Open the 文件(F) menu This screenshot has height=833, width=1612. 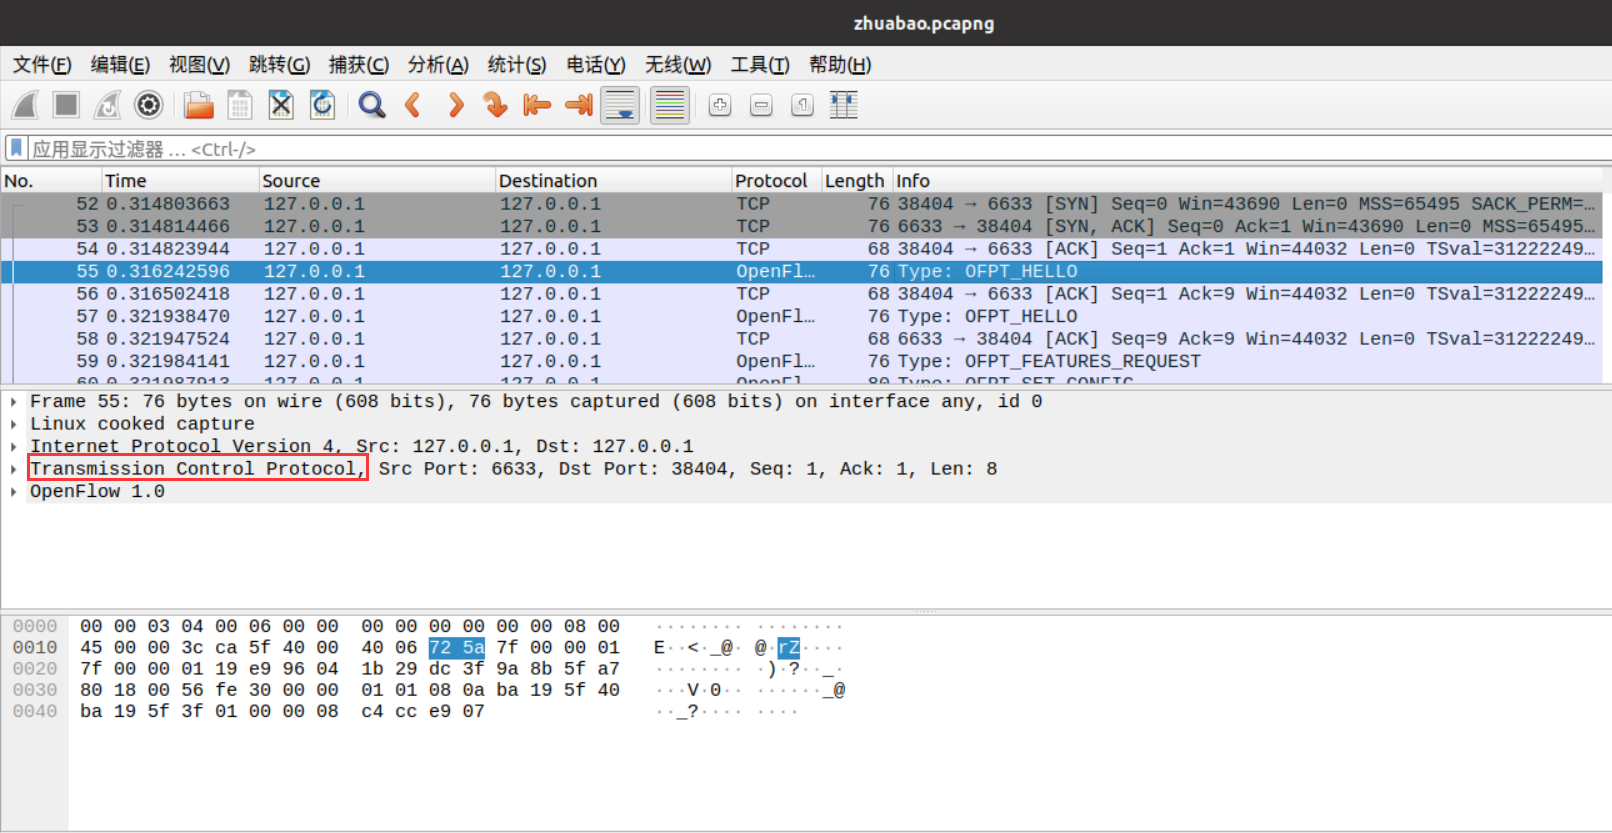[42, 65]
